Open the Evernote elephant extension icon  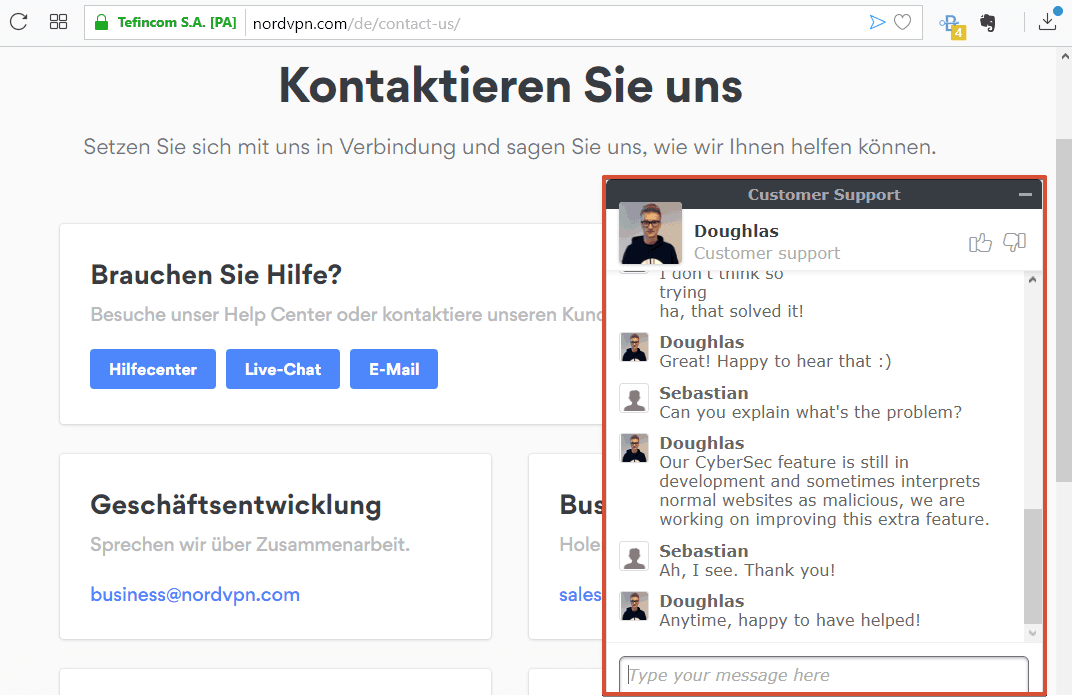click(x=988, y=23)
